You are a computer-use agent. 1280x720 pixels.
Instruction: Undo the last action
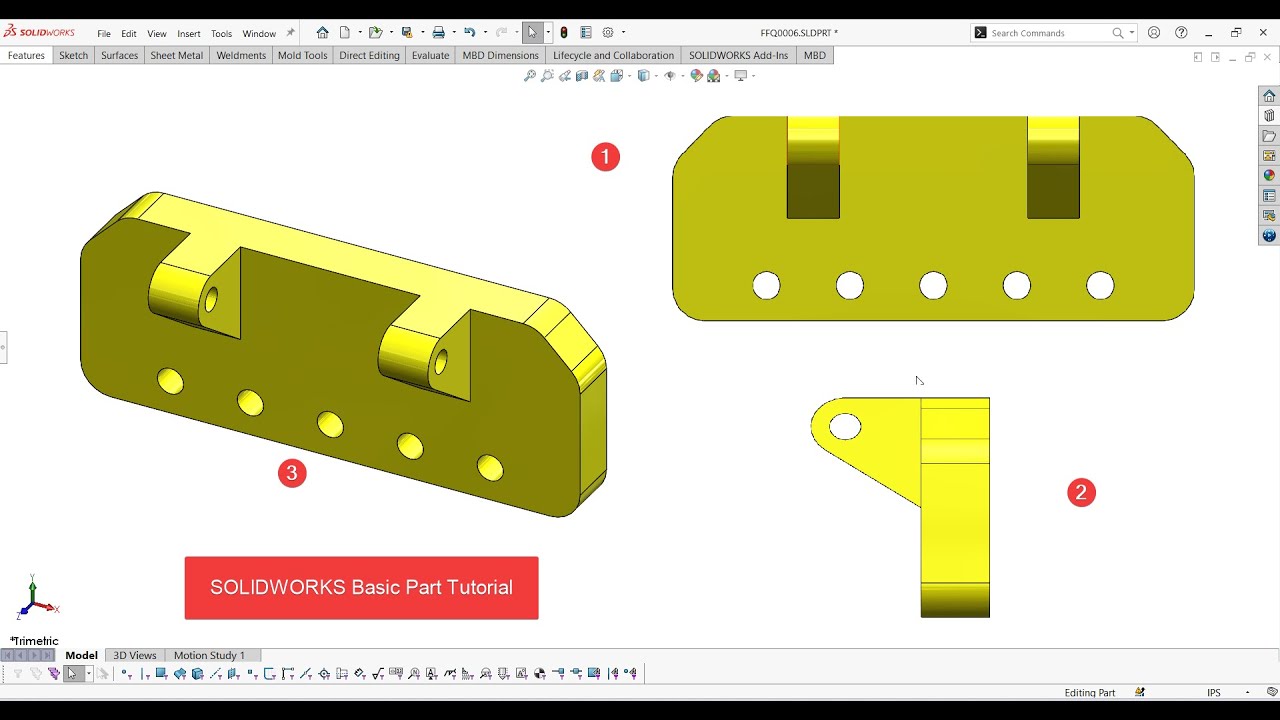[469, 33]
